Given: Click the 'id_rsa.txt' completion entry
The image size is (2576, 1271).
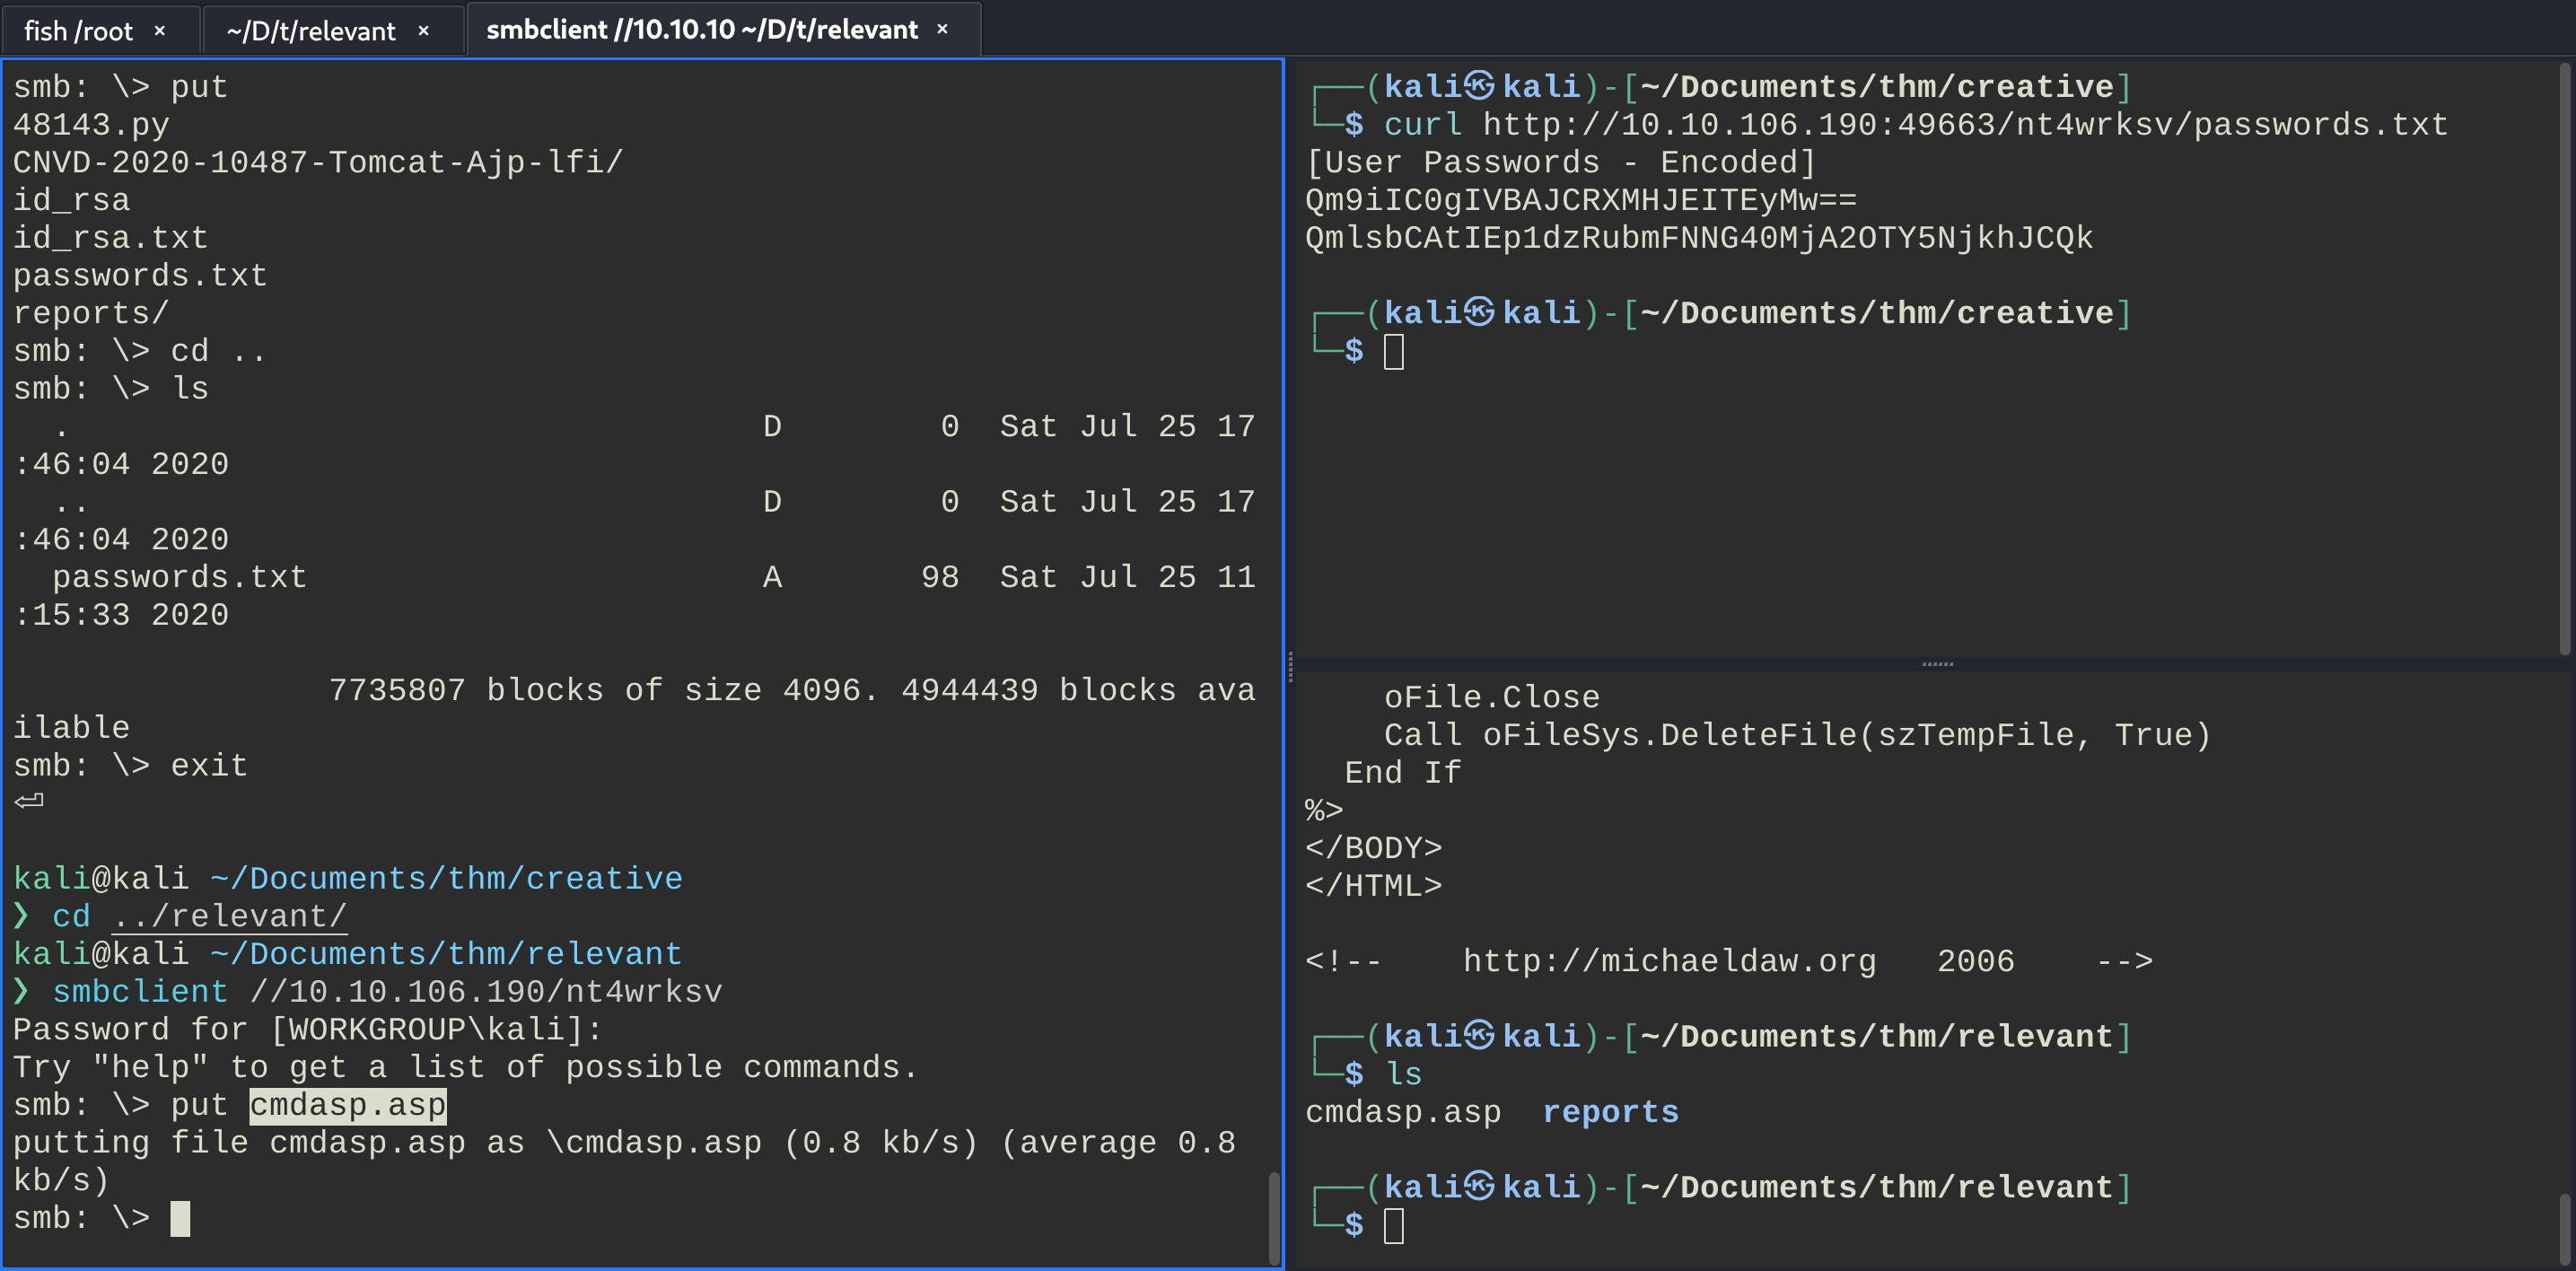Looking at the screenshot, I should (111, 238).
